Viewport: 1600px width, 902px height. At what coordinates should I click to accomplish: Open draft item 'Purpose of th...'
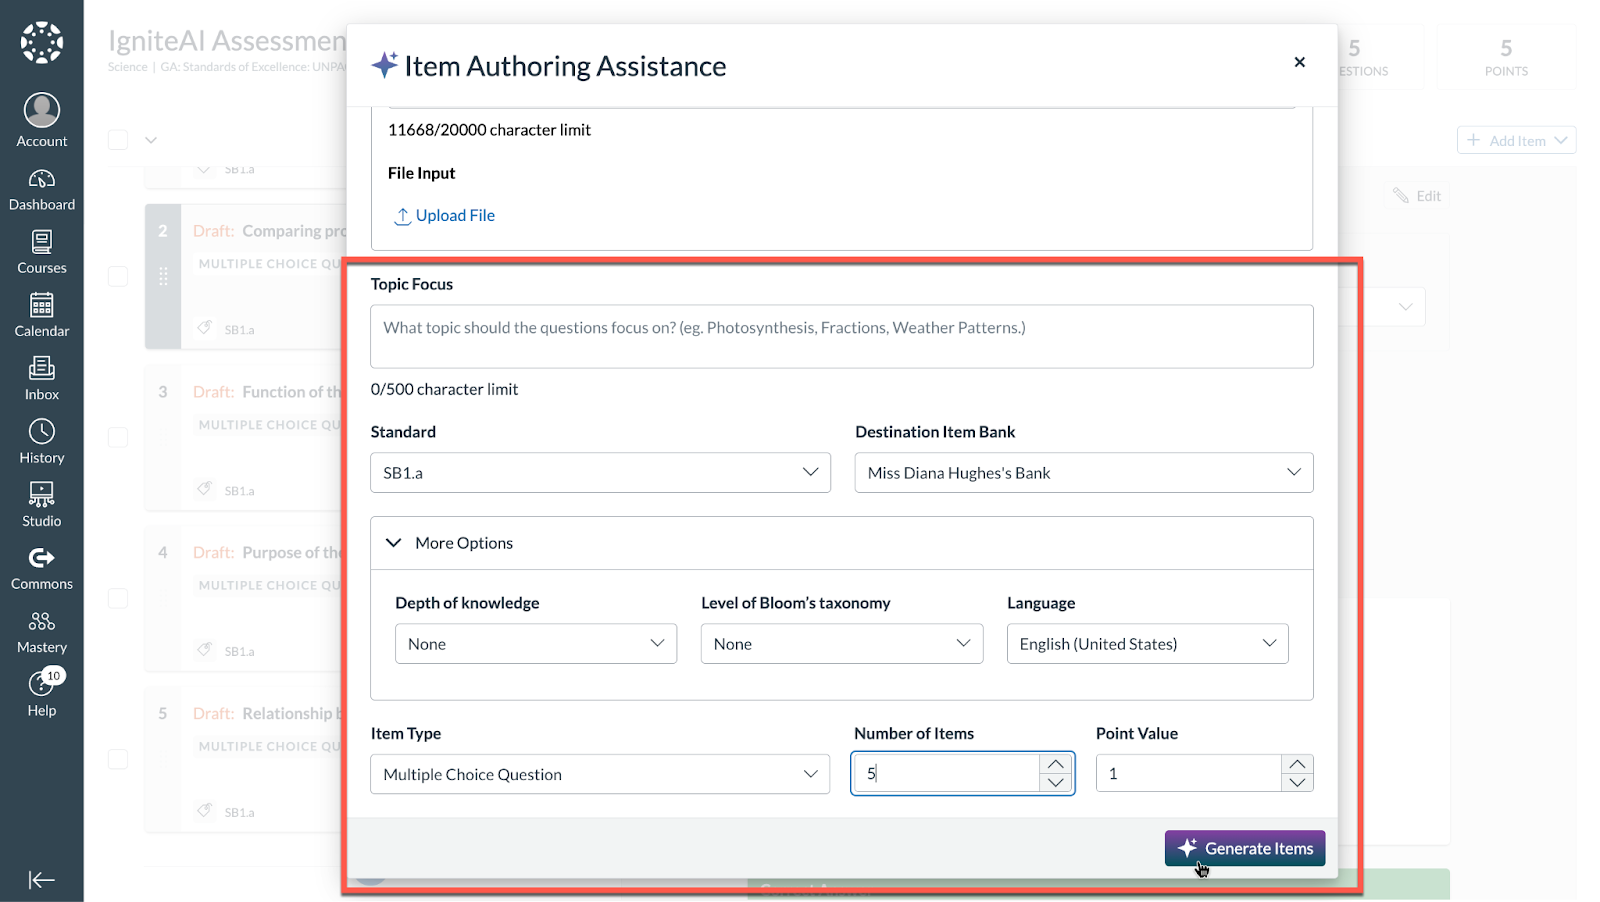pyautogui.click(x=270, y=553)
